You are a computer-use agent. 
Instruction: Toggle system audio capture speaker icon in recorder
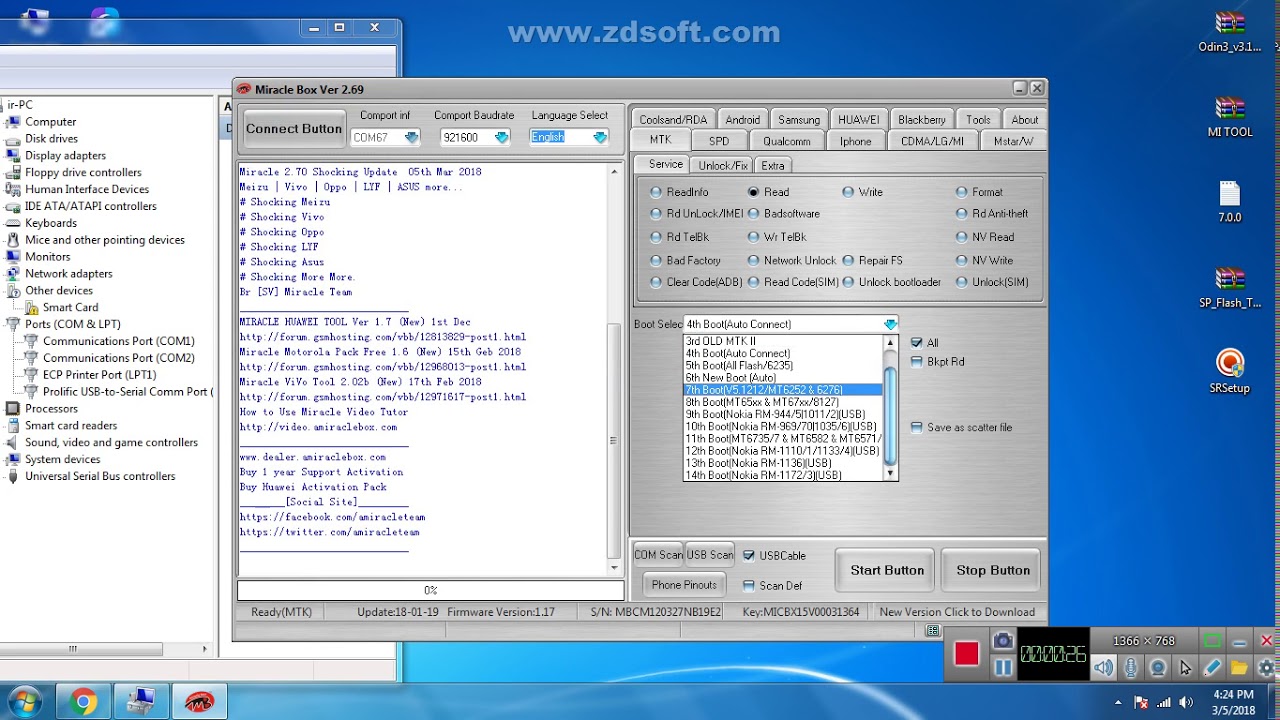(1103, 667)
